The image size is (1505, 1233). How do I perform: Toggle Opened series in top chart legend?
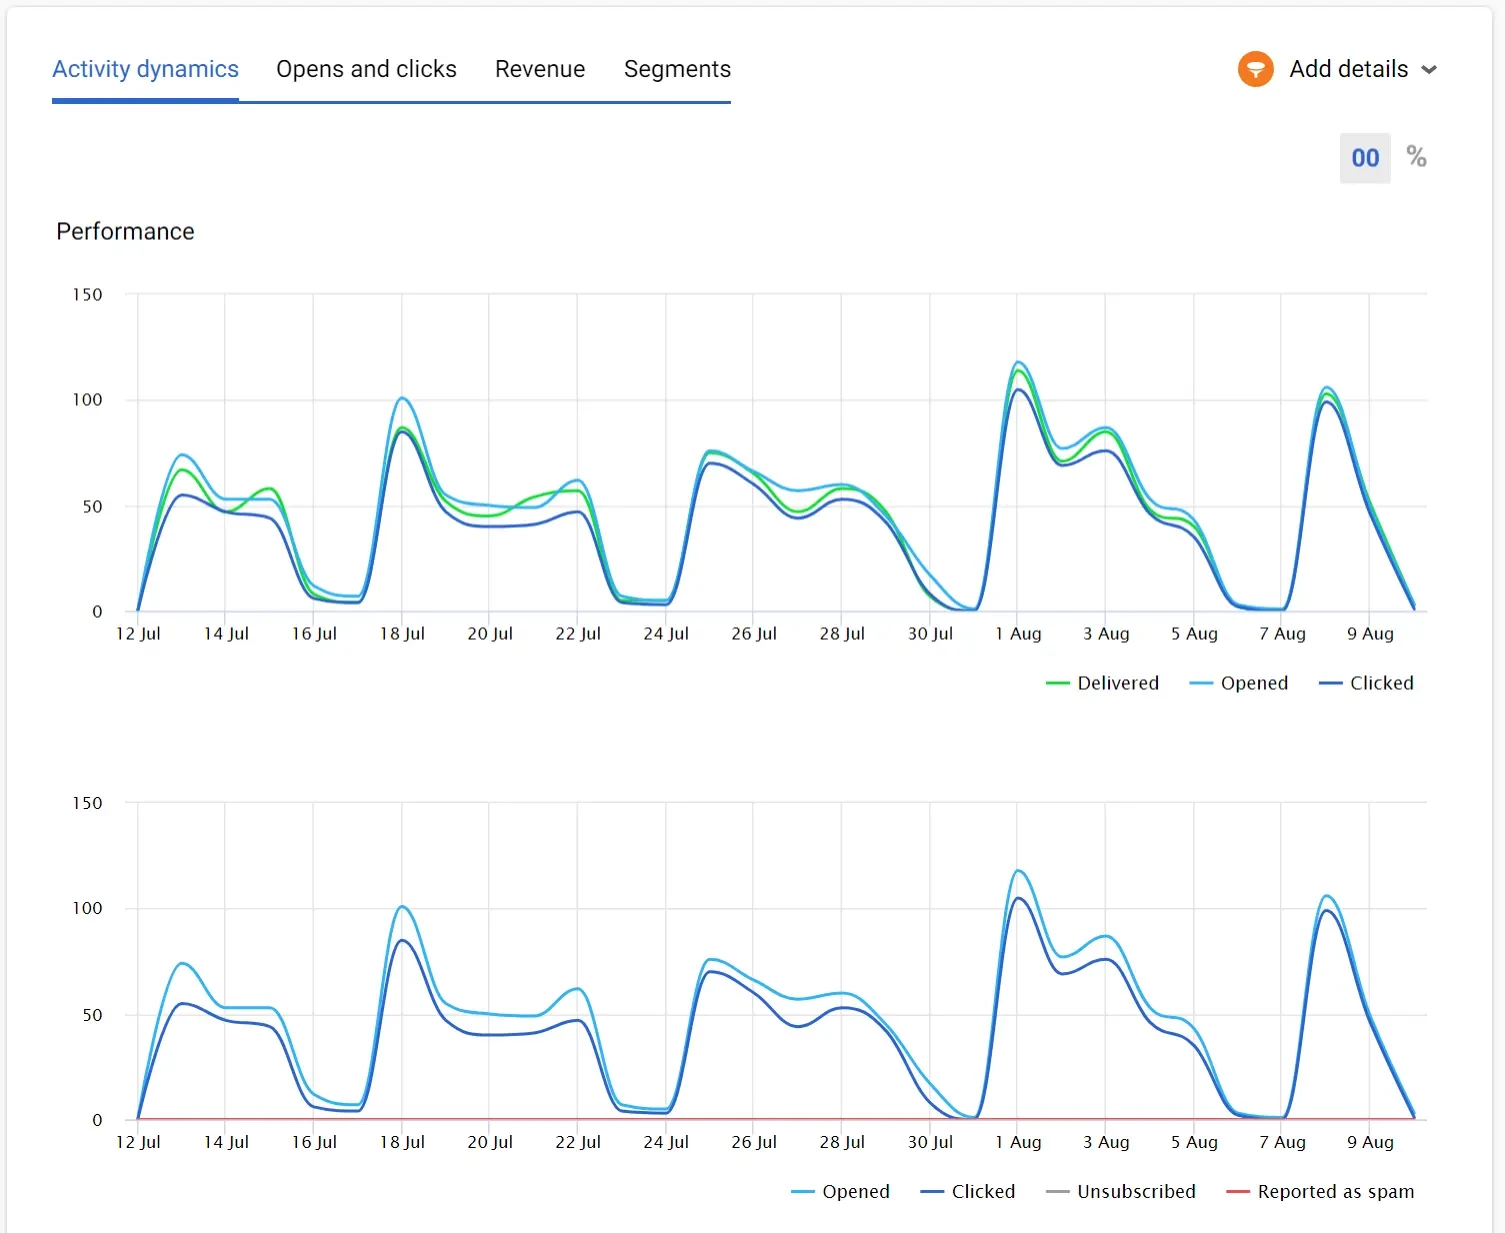click(x=1238, y=683)
